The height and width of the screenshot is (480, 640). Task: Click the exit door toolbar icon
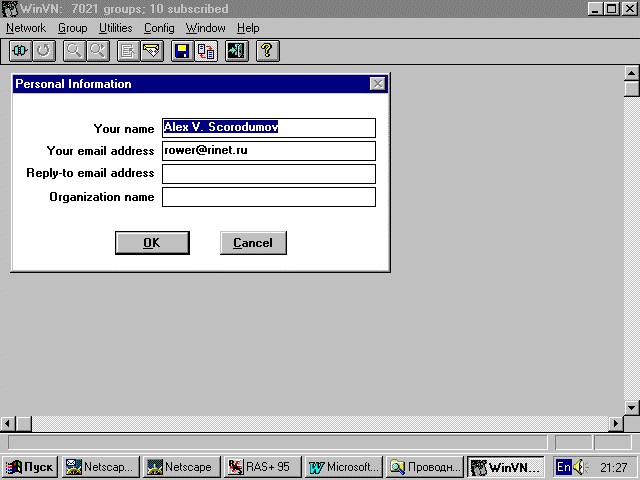237,51
